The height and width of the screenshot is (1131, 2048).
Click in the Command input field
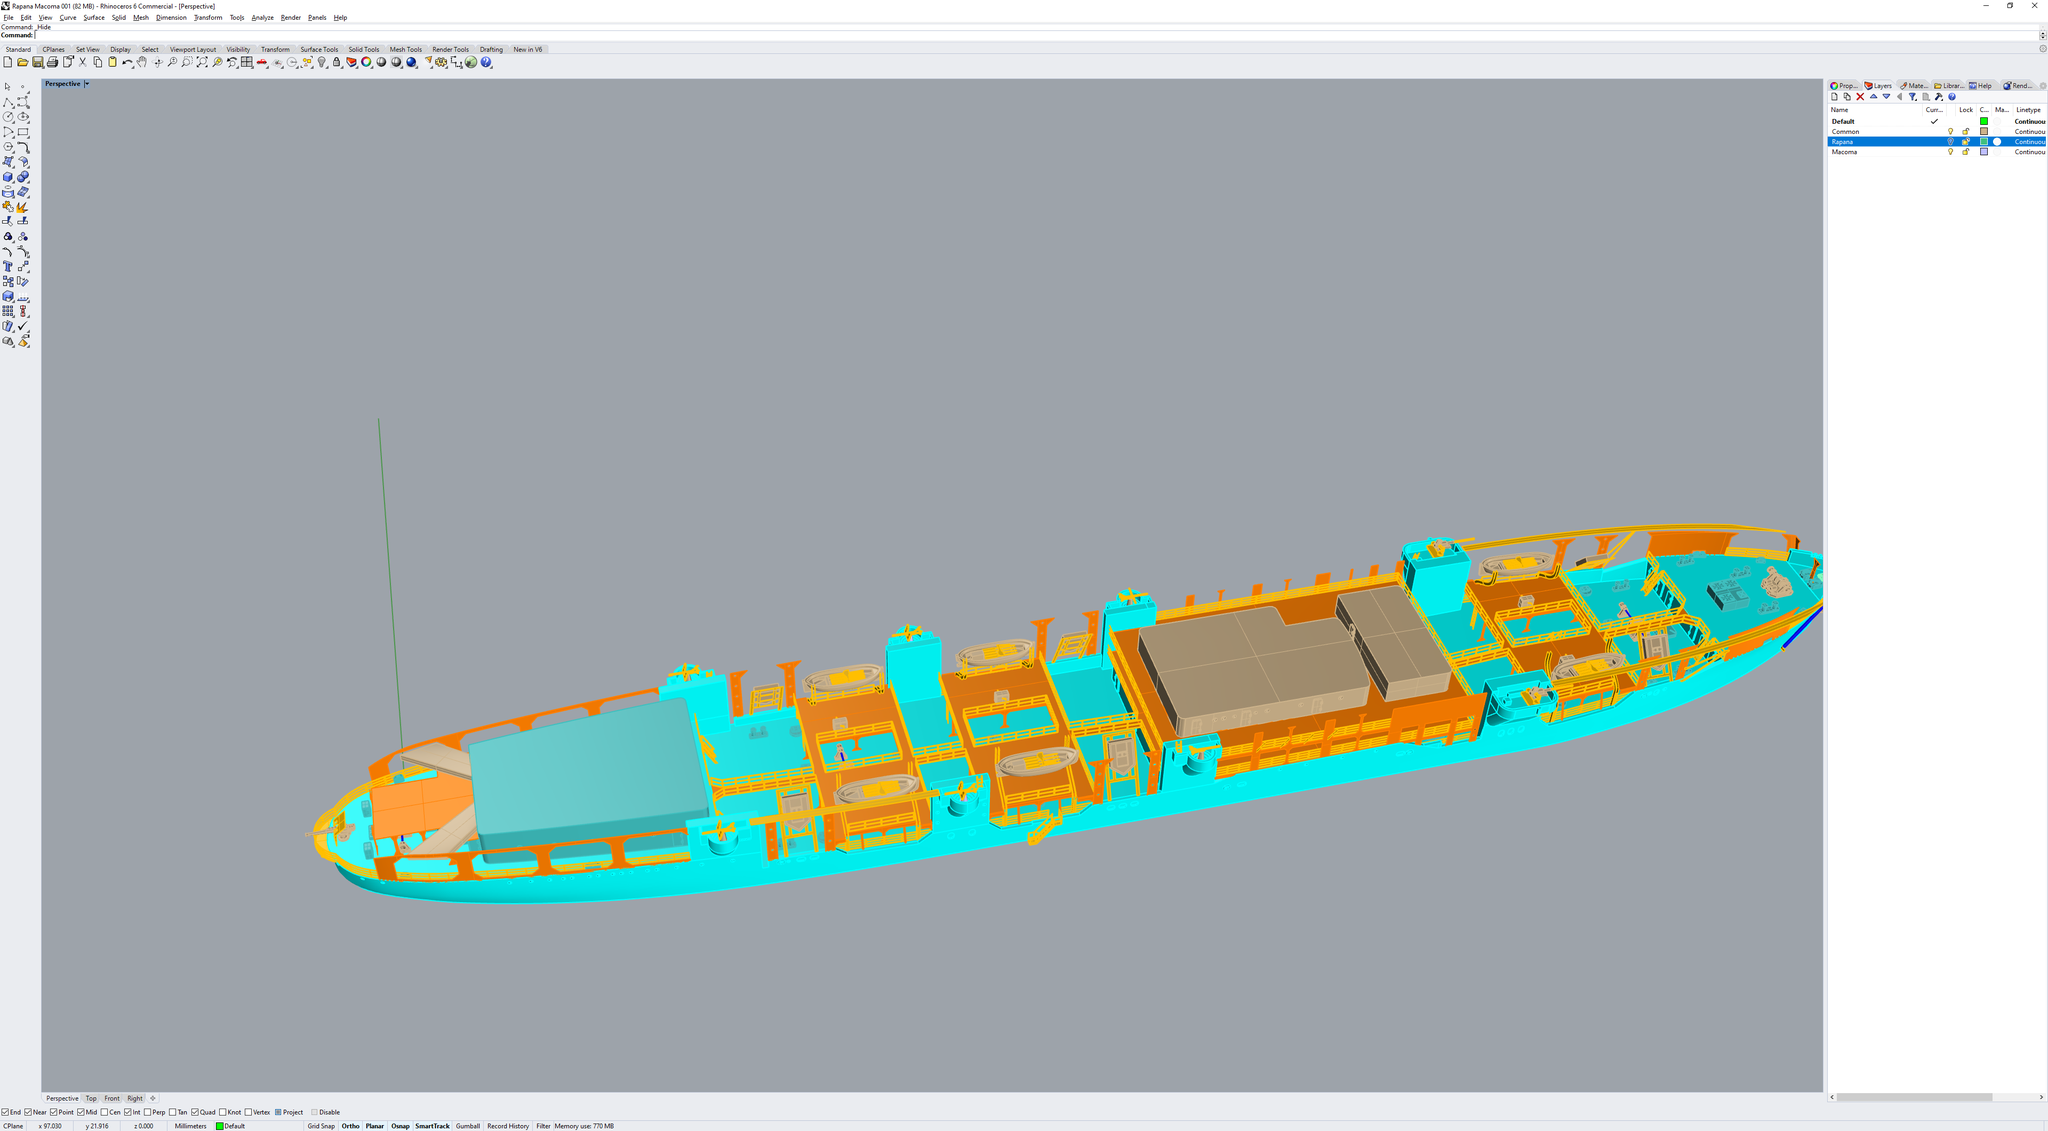coord(1035,35)
